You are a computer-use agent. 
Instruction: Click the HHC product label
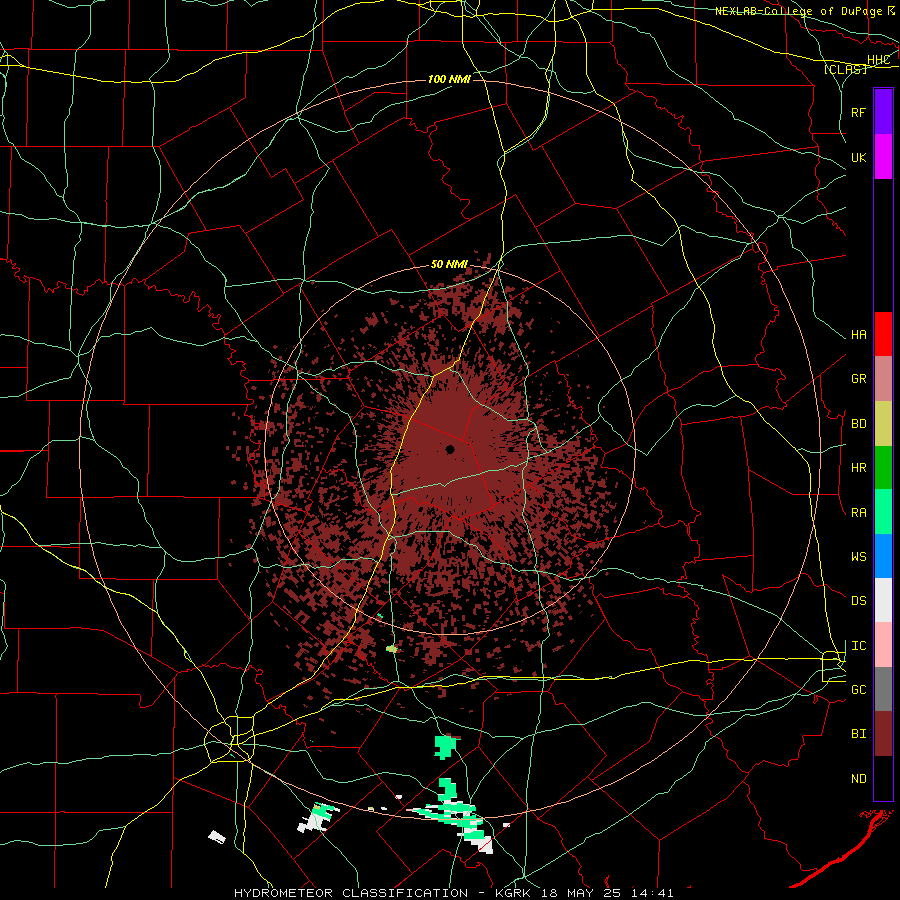[x=878, y=60]
